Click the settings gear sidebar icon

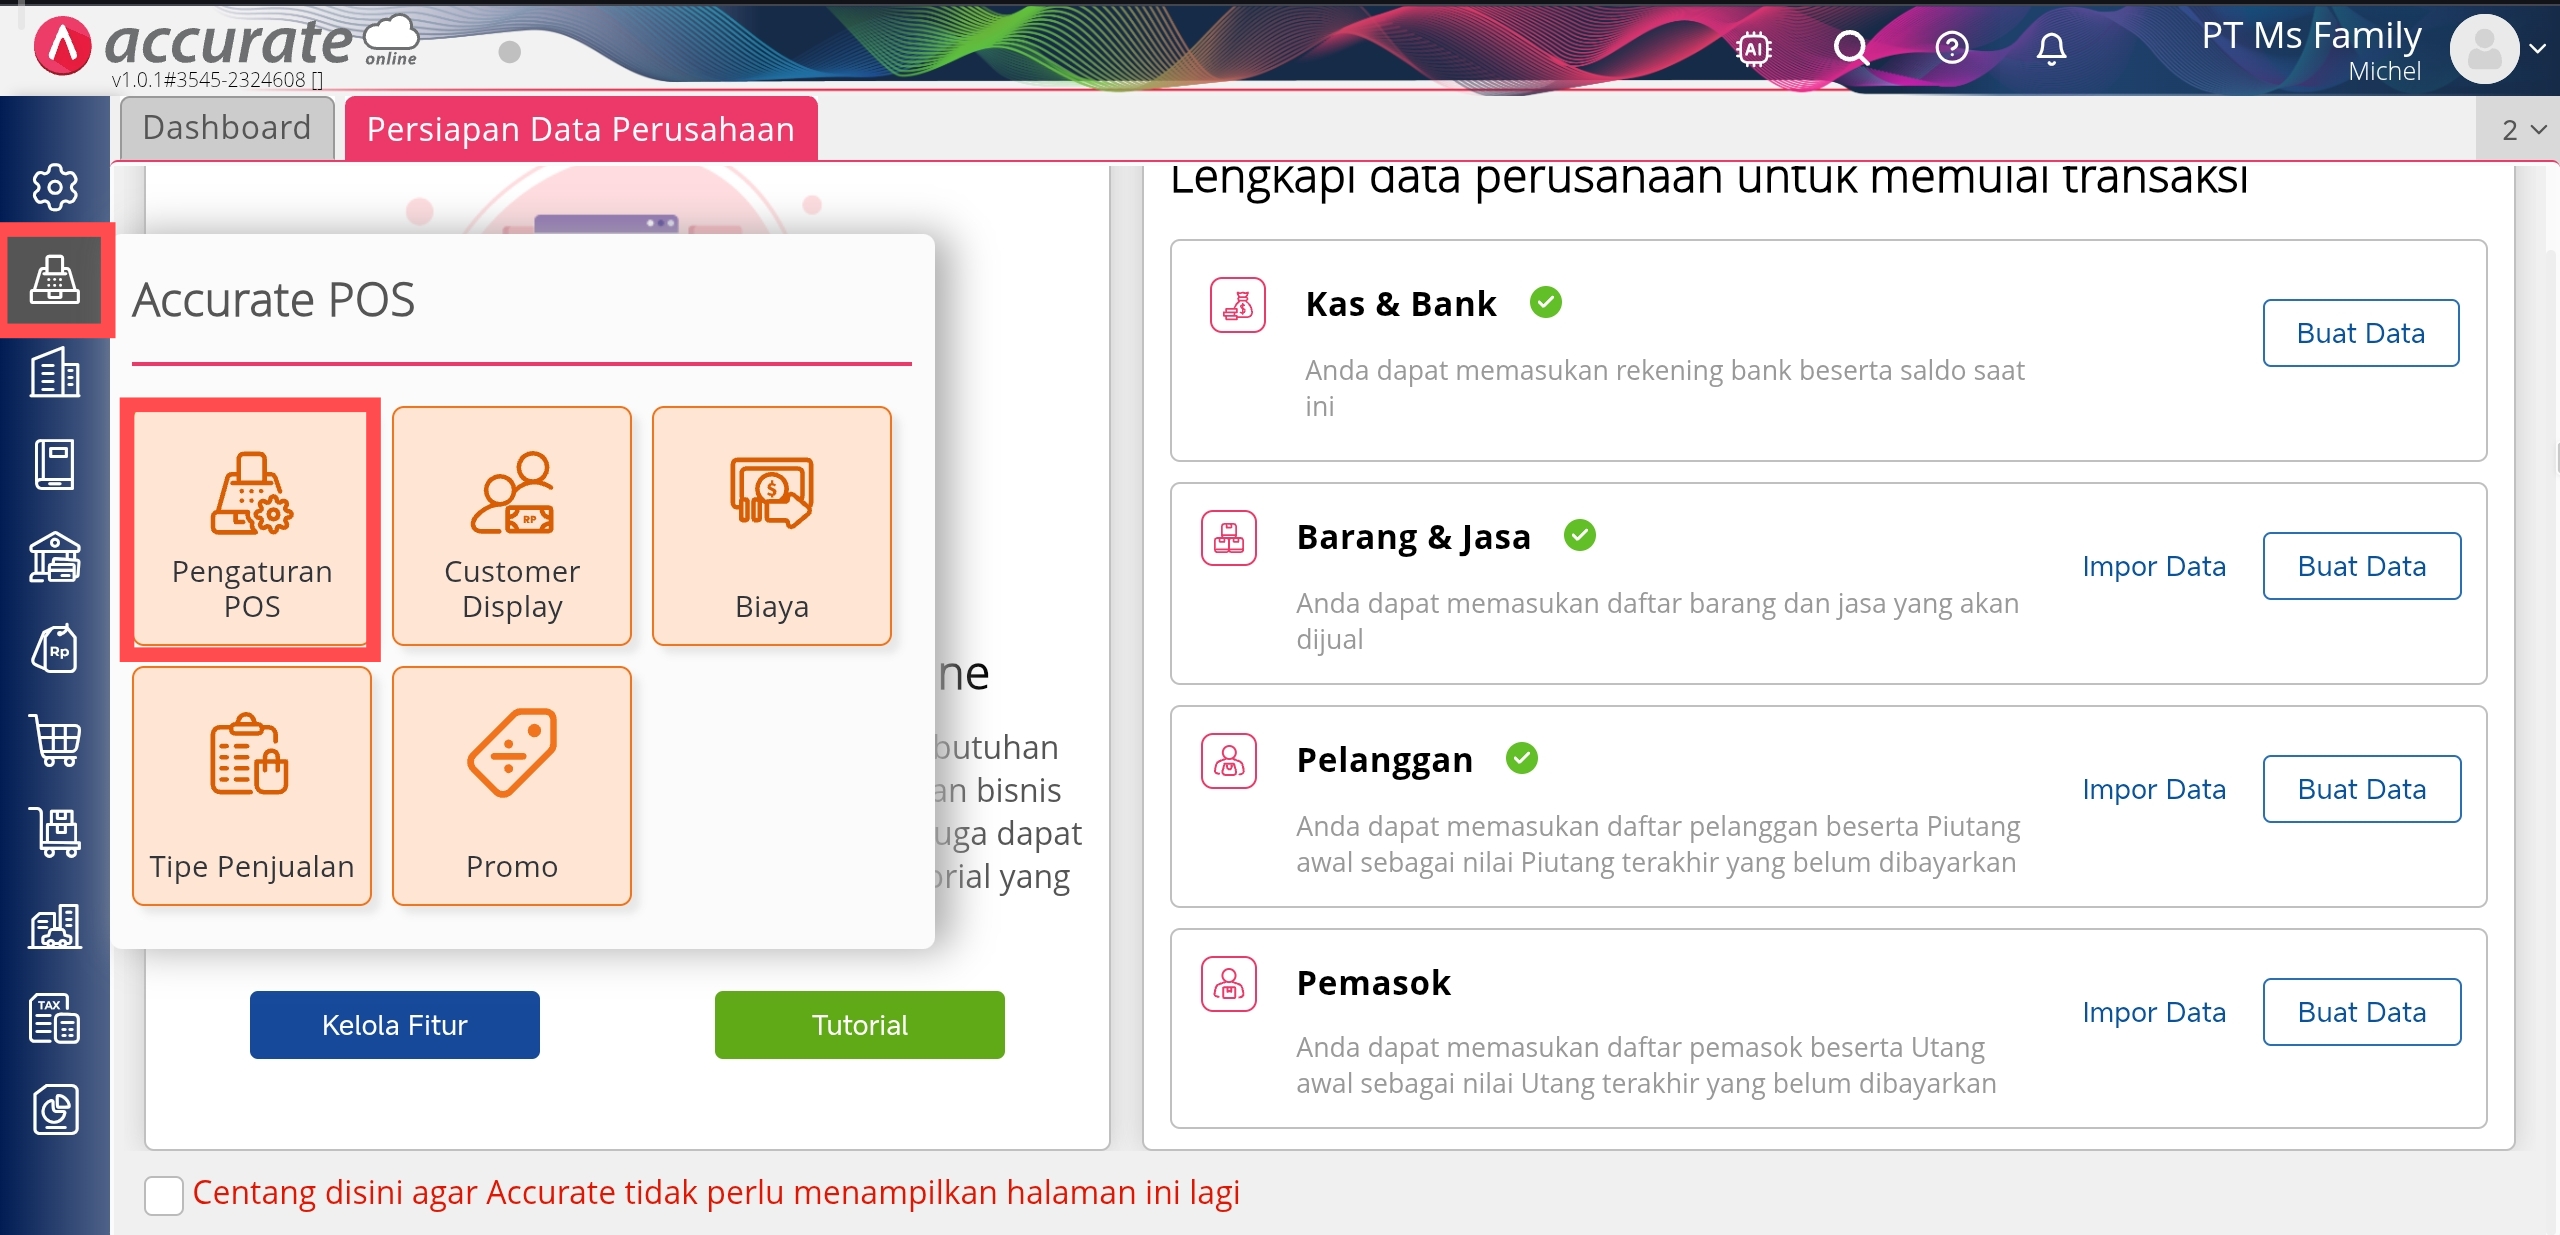coord(55,187)
